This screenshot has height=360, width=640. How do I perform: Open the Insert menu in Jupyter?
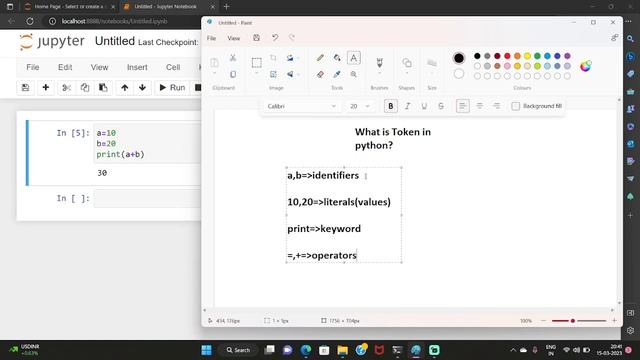[137, 67]
